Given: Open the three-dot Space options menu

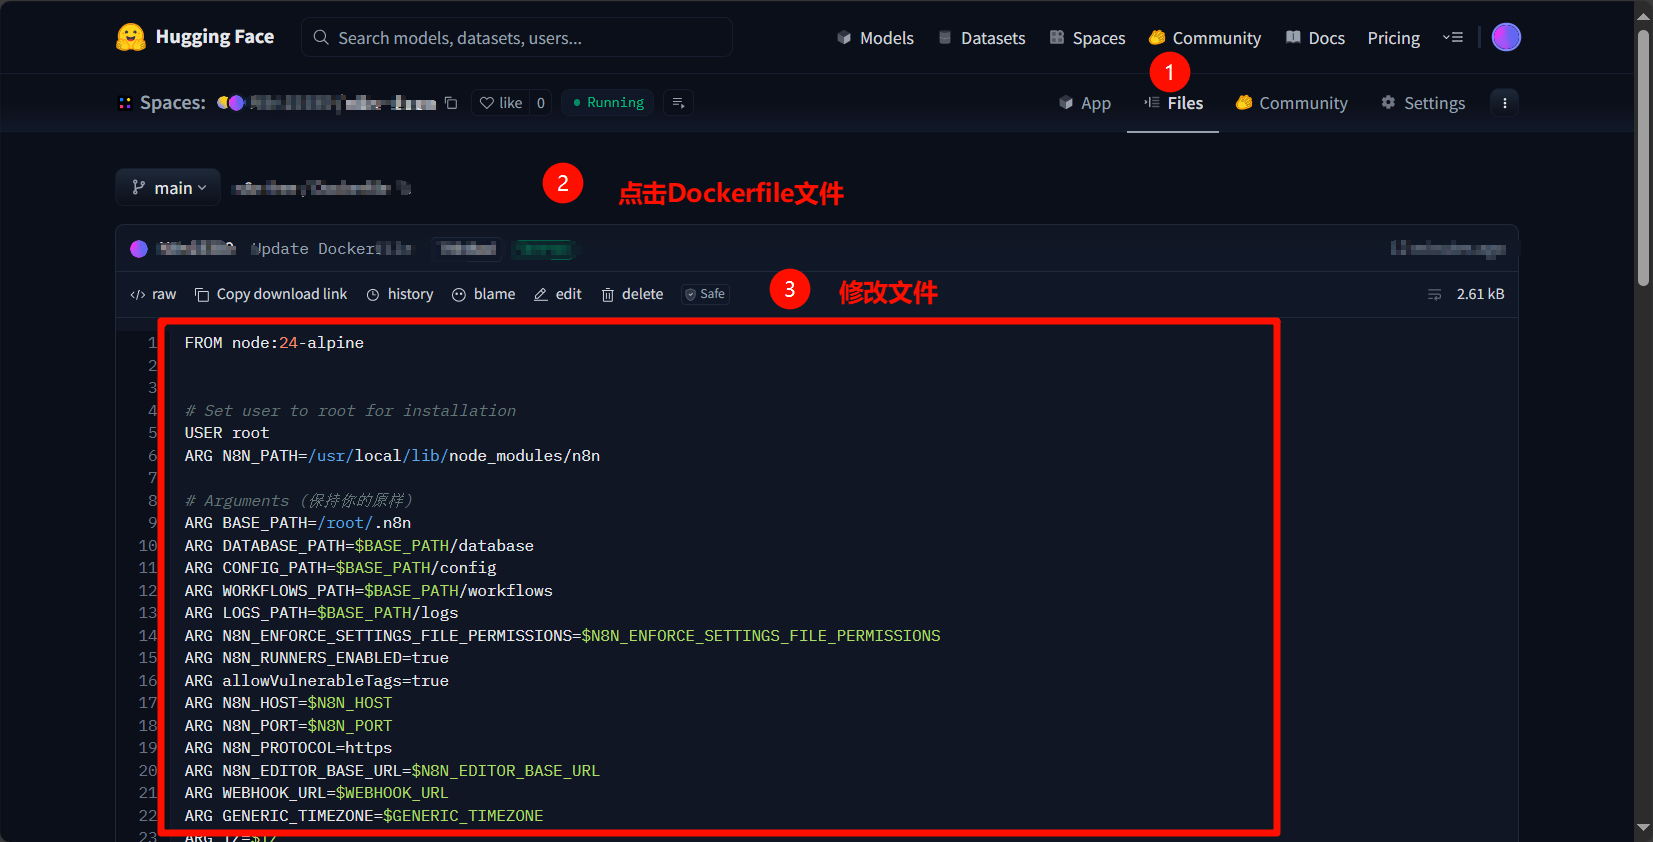Looking at the screenshot, I should point(1504,103).
